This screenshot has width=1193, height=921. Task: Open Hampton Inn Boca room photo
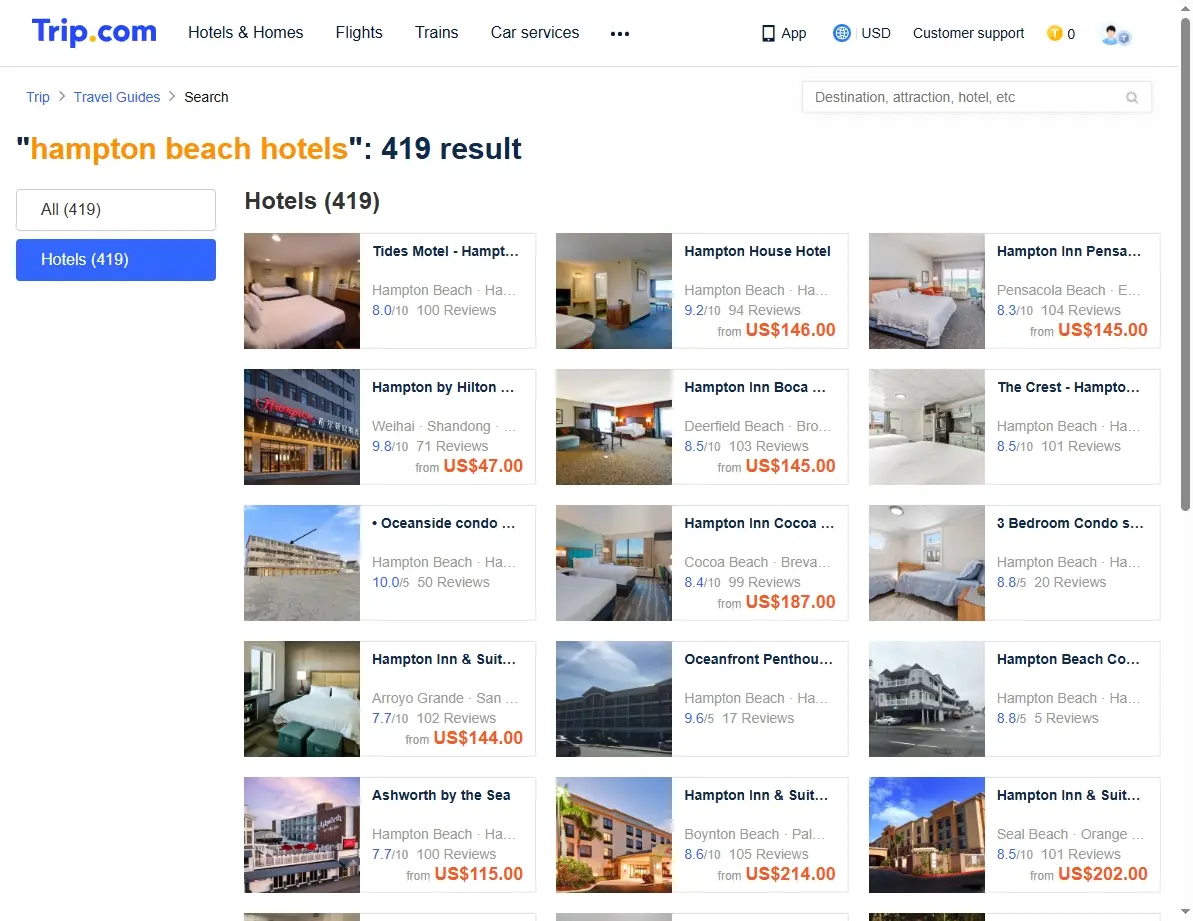(x=614, y=427)
